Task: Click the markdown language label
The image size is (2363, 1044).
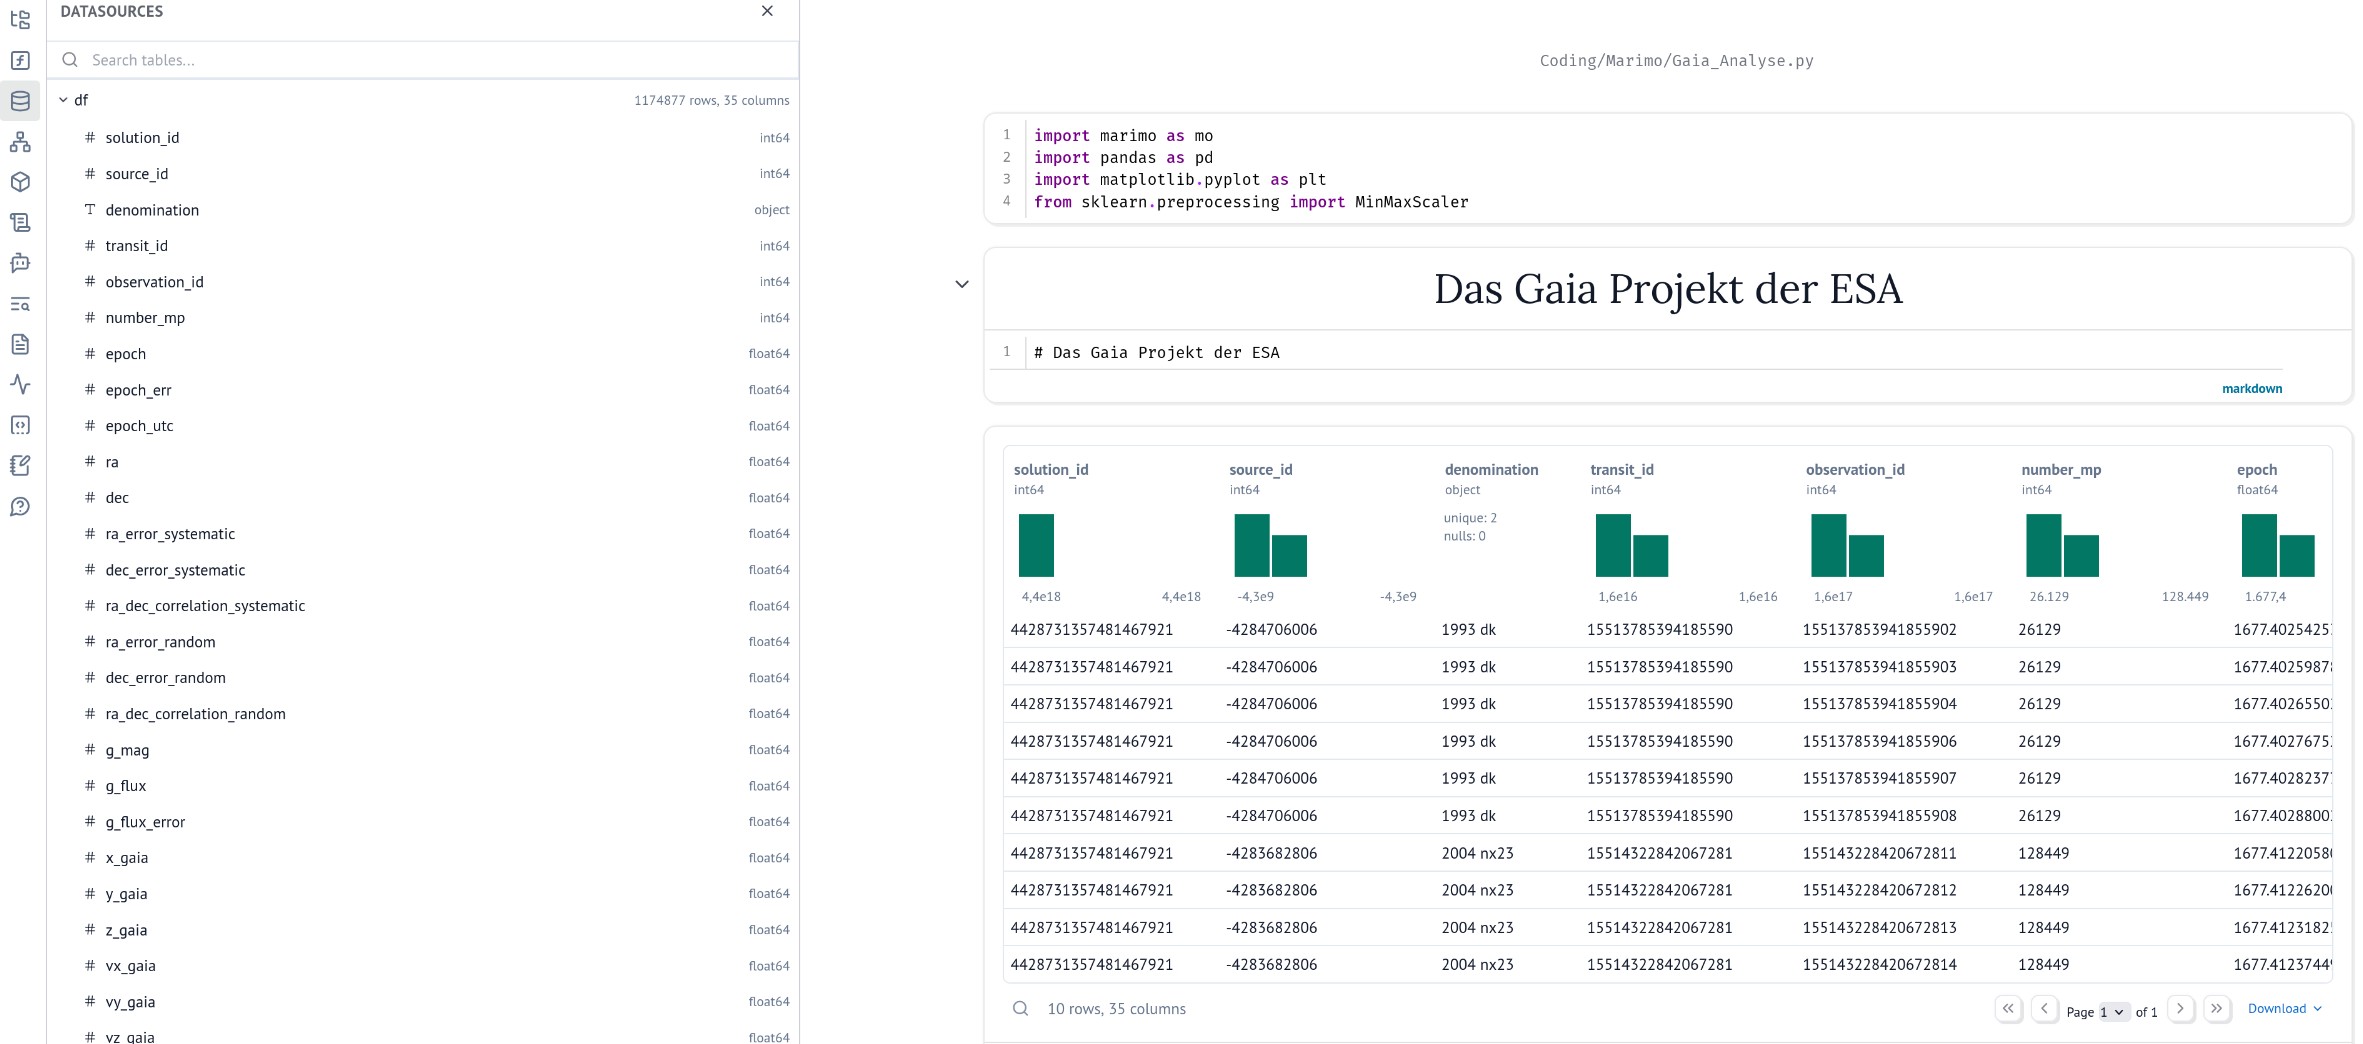Action: coord(2251,389)
